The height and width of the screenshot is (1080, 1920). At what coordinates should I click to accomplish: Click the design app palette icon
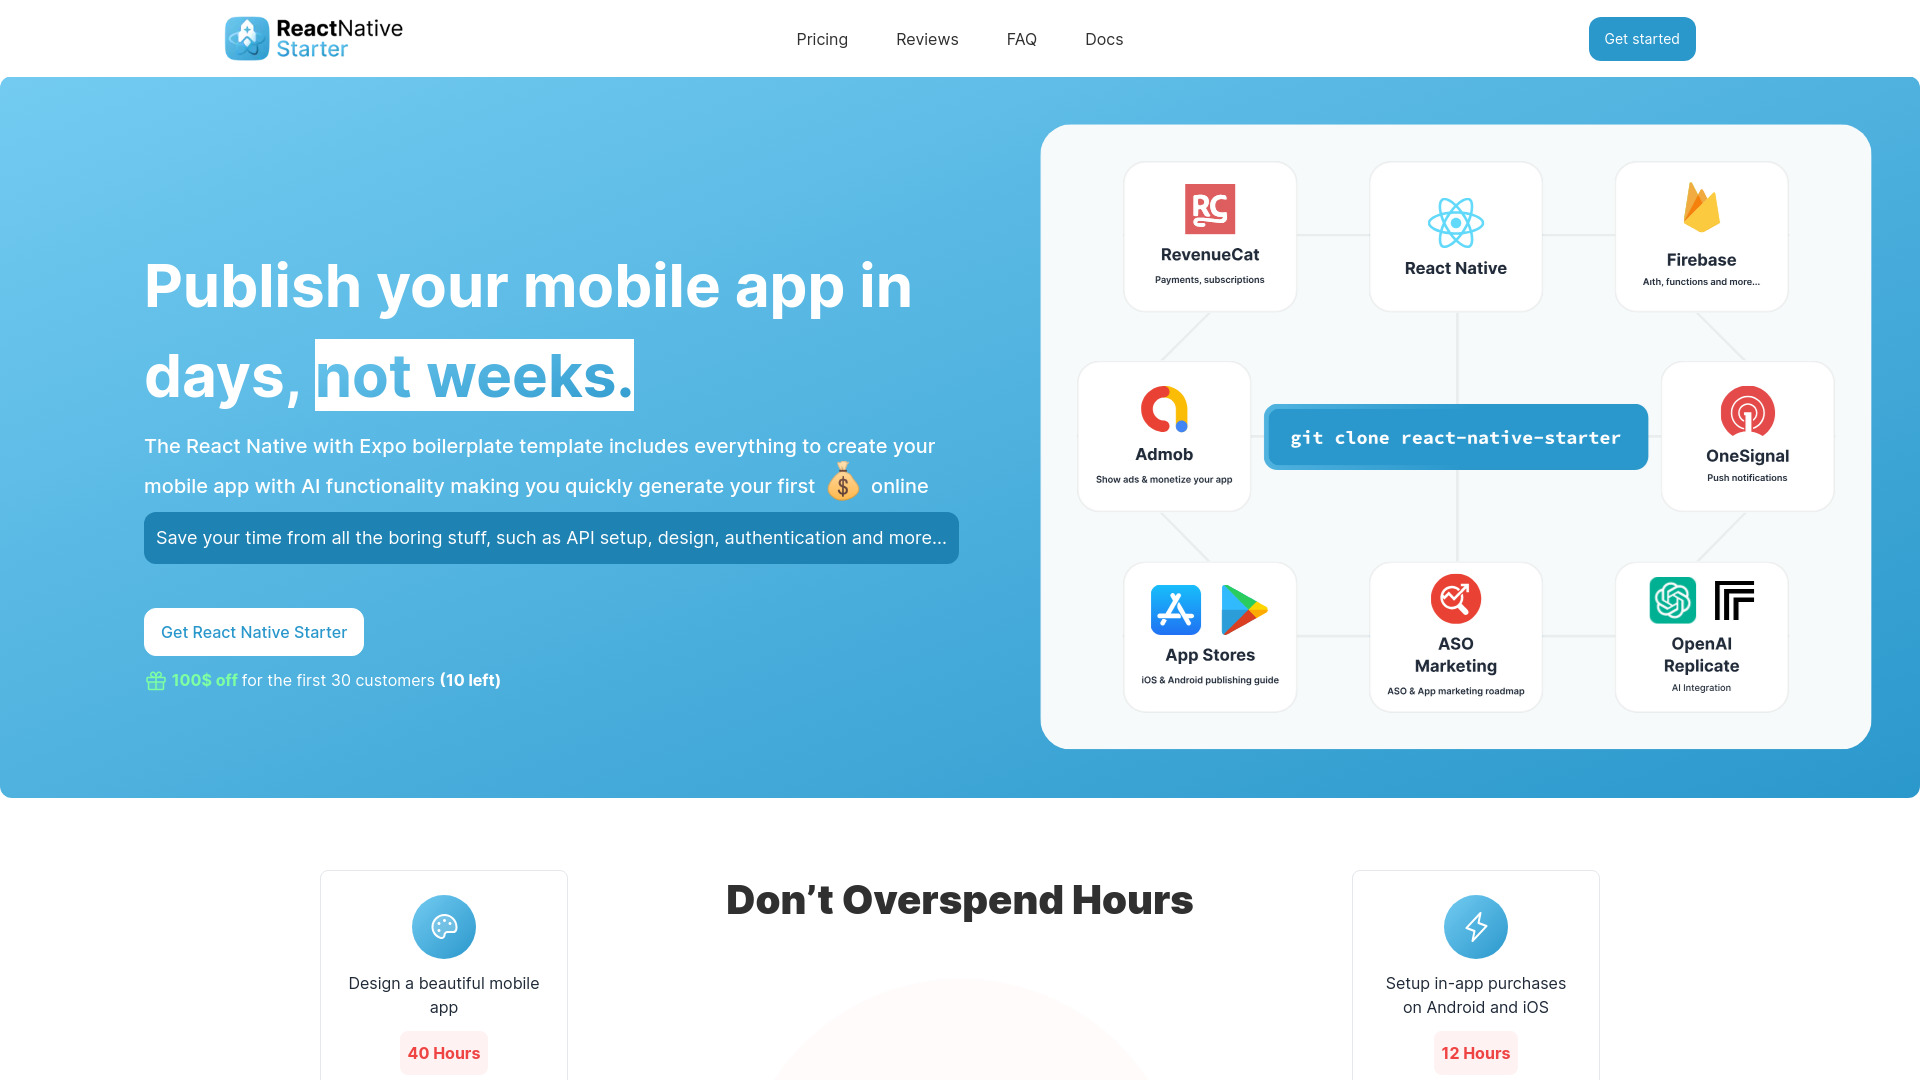tap(443, 927)
